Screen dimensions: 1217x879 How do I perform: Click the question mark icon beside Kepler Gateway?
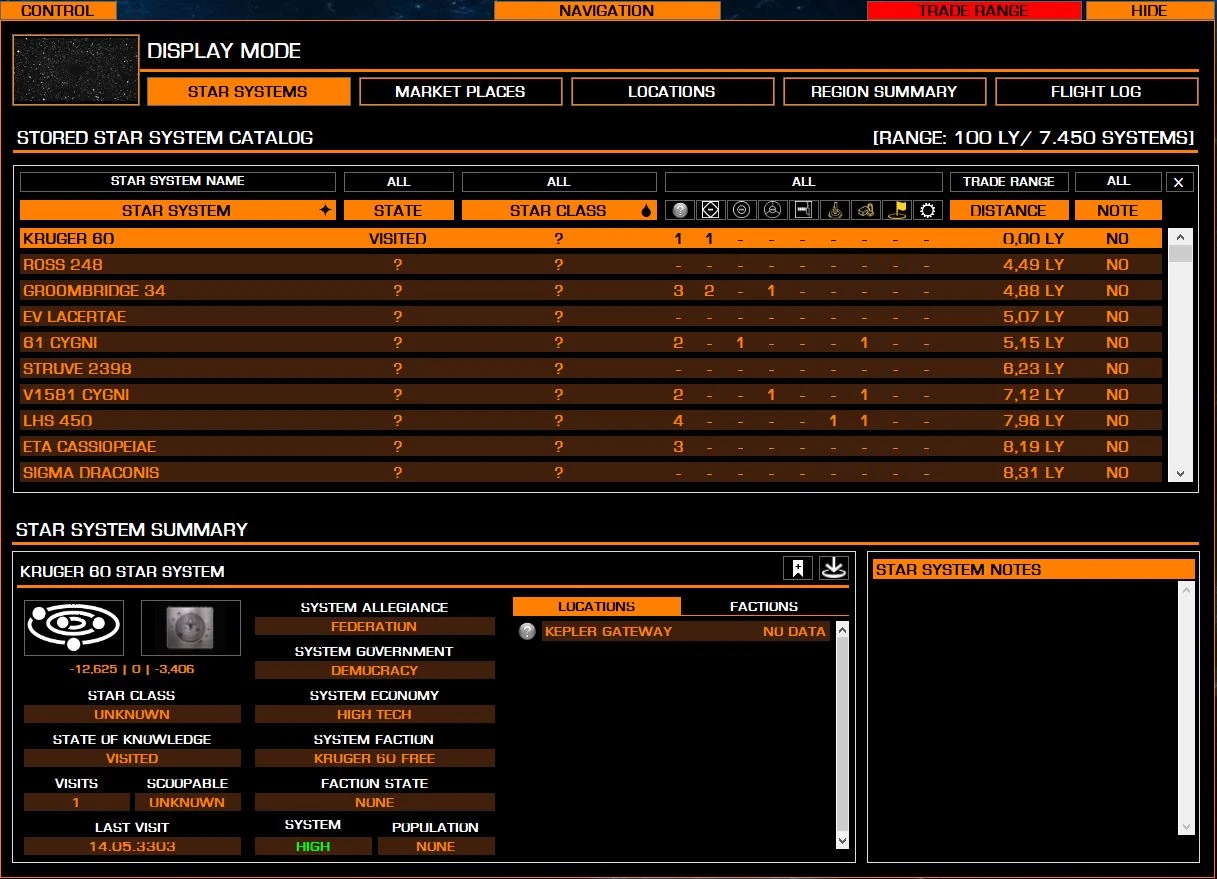click(x=528, y=631)
